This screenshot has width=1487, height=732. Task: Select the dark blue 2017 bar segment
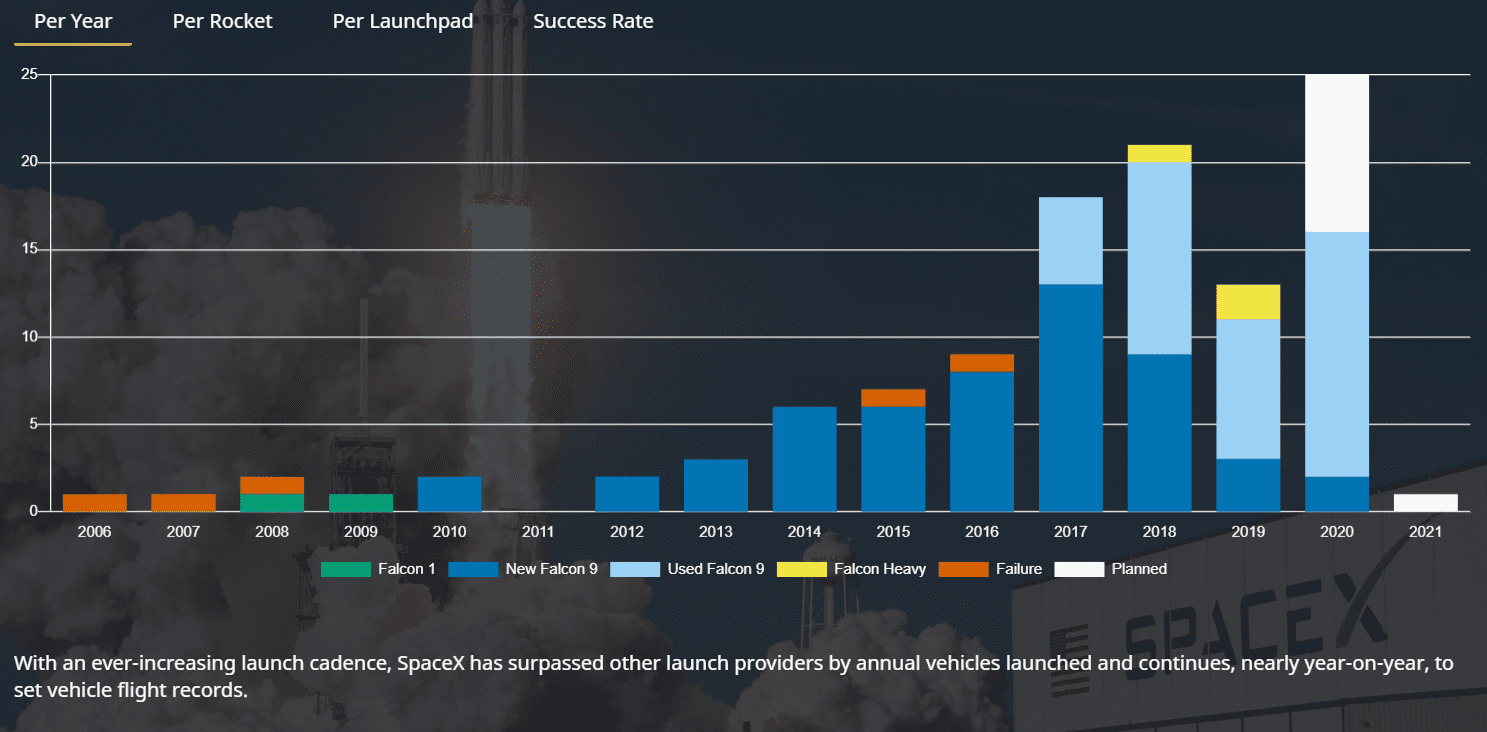click(x=1070, y=398)
